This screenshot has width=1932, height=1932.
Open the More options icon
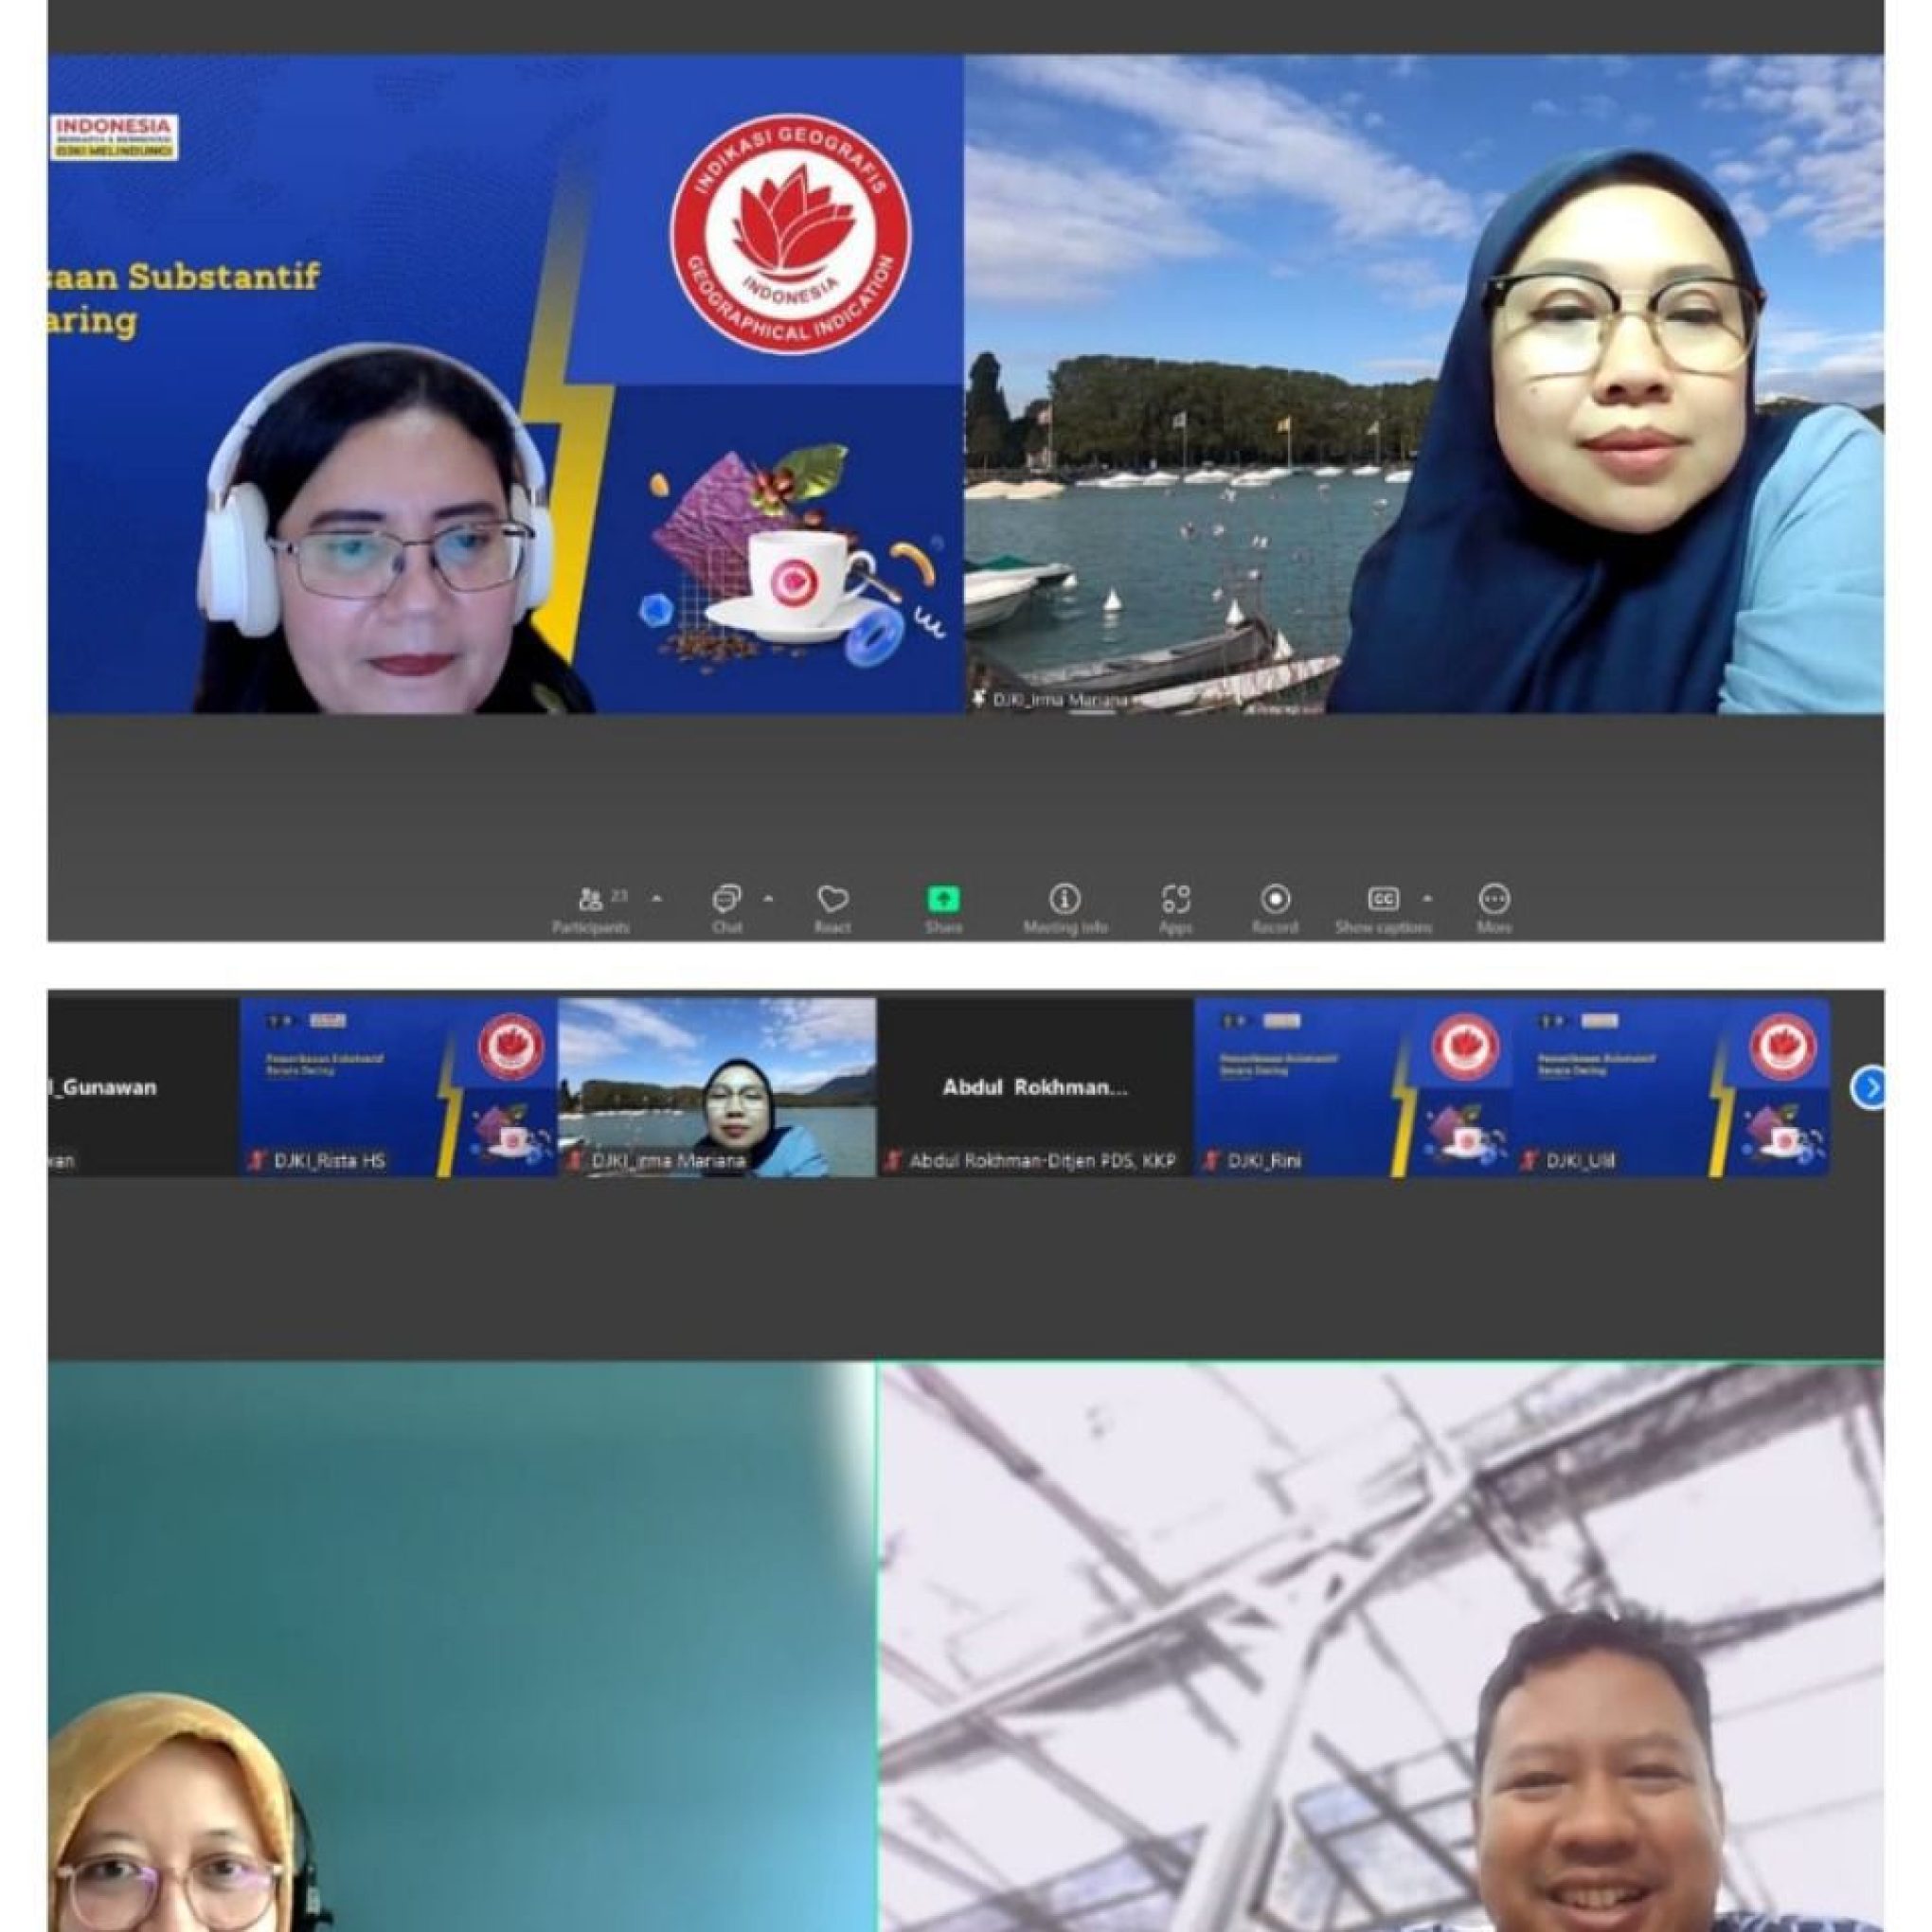(1494, 898)
